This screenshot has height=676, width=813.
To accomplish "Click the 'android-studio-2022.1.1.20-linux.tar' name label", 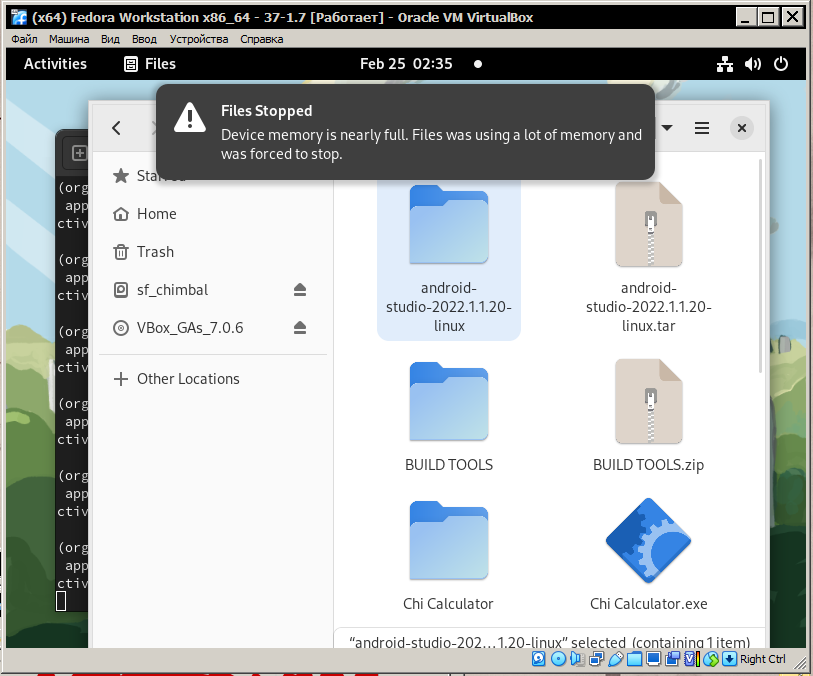I will pyautogui.click(x=649, y=307).
